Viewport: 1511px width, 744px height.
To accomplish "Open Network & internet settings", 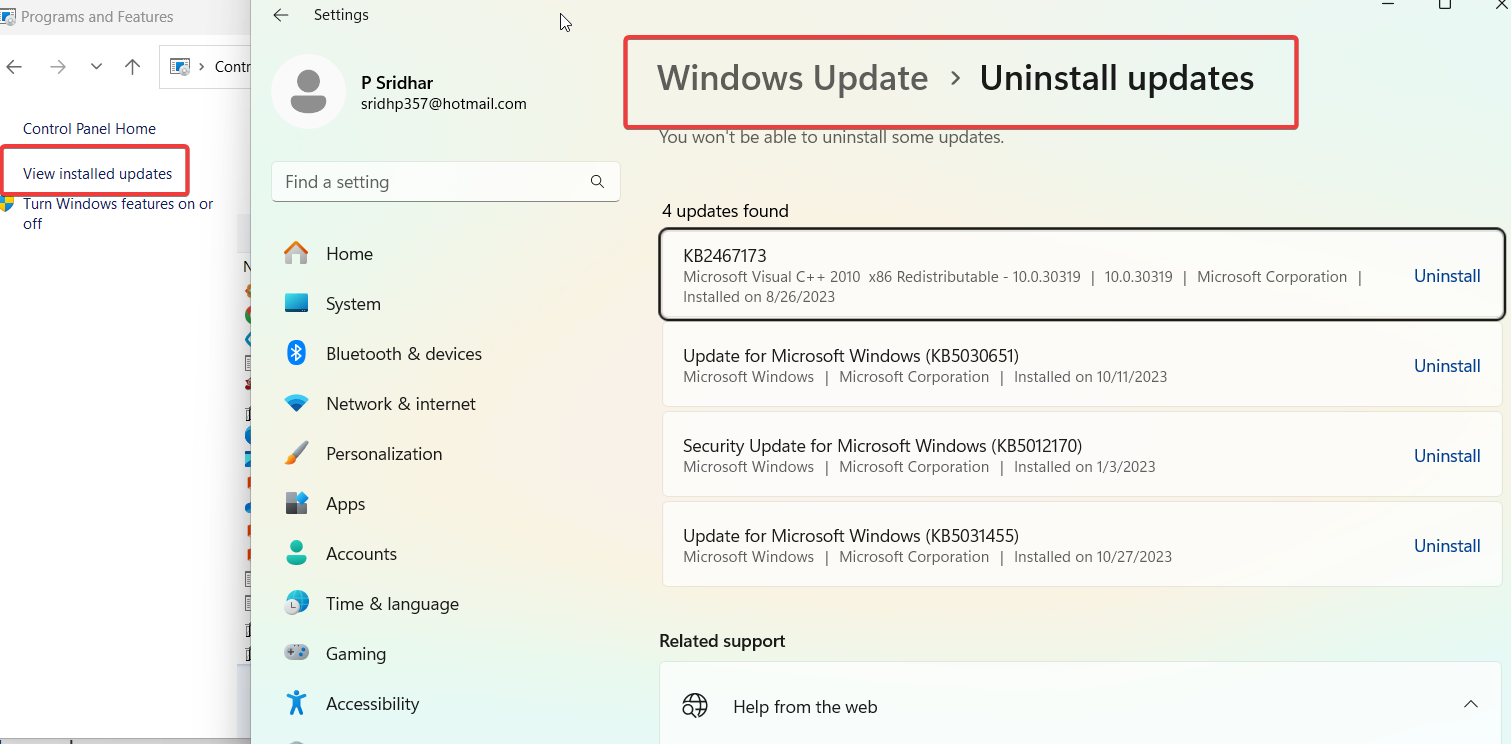I will pyautogui.click(x=401, y=403).
